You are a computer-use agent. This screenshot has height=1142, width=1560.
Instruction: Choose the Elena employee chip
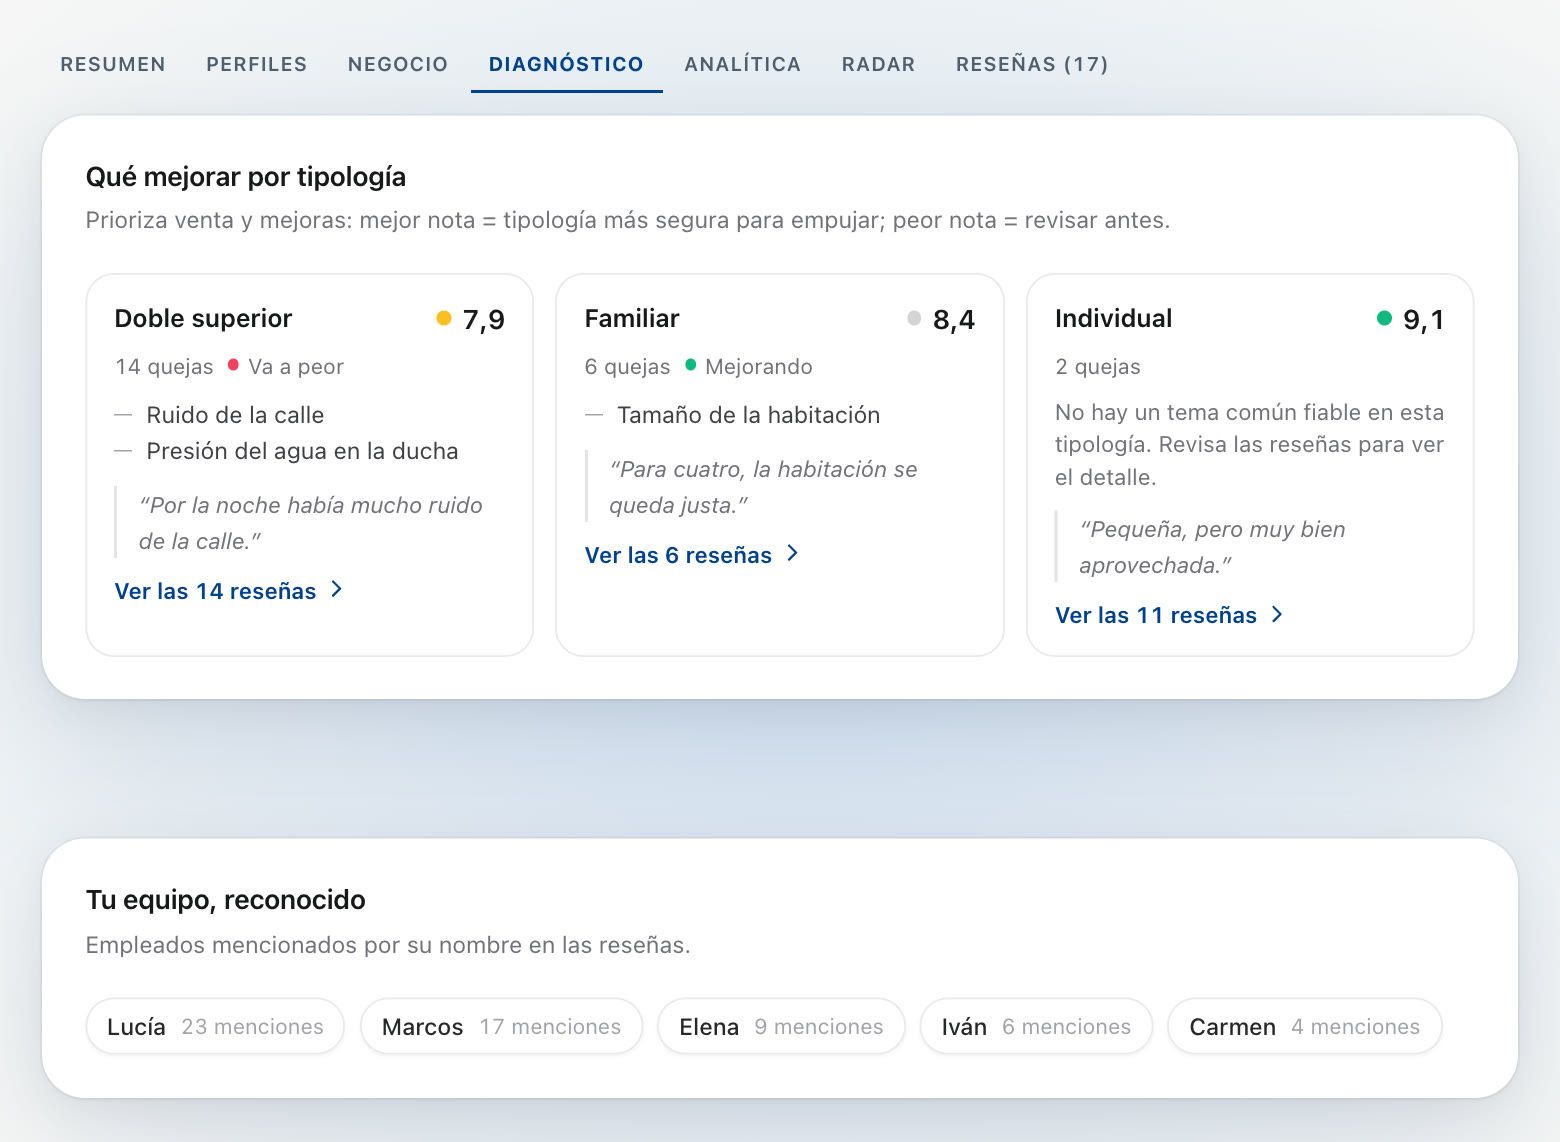[781, 1026]
